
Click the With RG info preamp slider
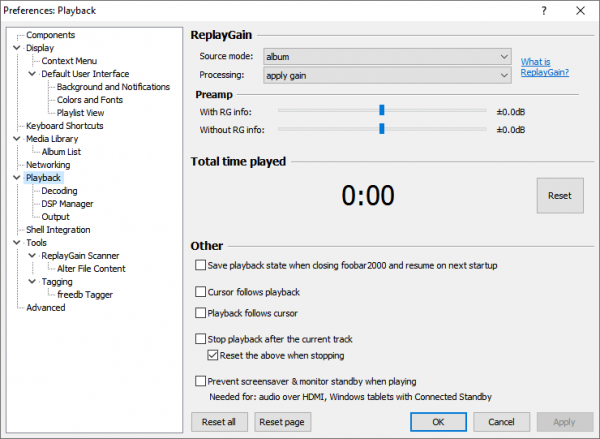[382, 111]
